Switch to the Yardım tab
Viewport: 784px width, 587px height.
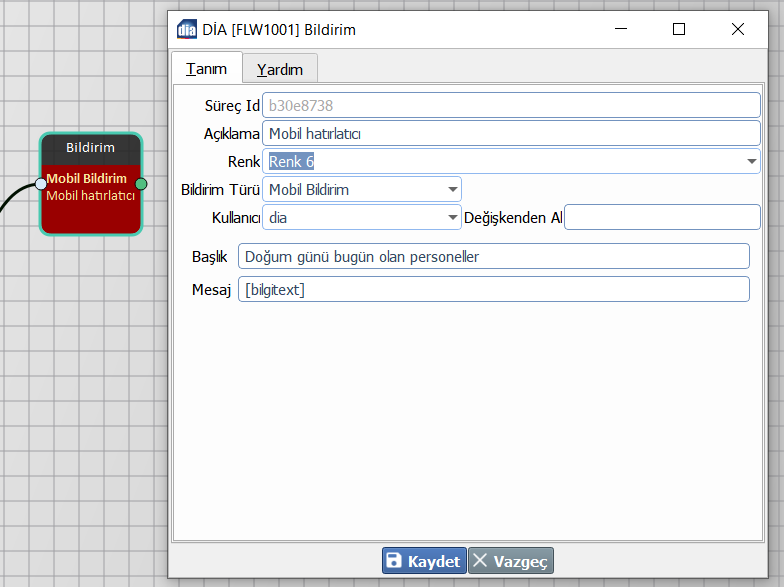tap(280, 69)
